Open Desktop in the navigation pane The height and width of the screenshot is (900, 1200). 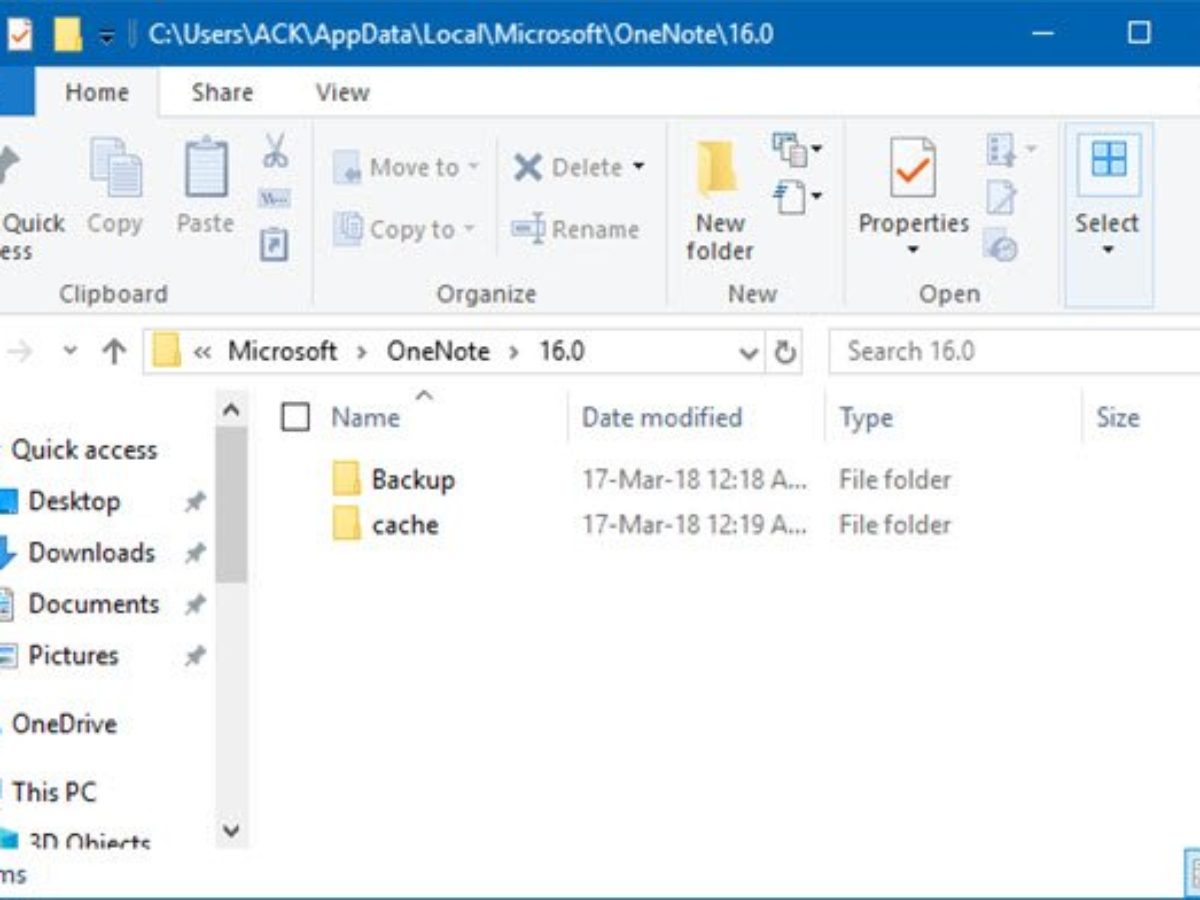click(74, 501)
